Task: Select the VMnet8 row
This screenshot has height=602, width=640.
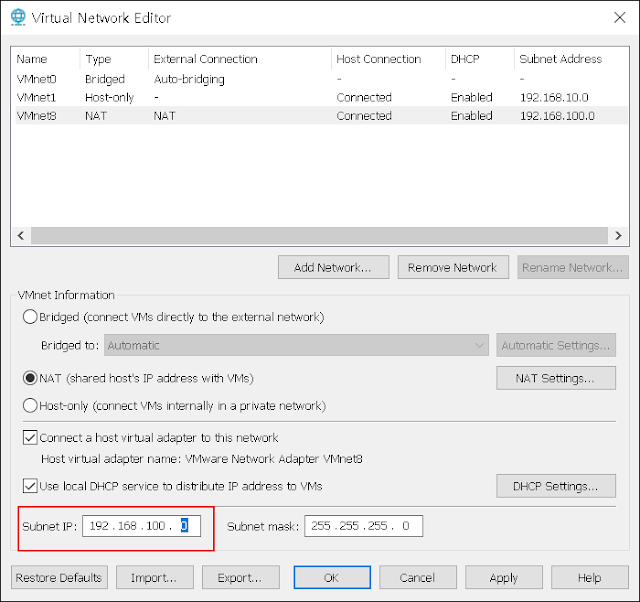Action: coord(321,116)
